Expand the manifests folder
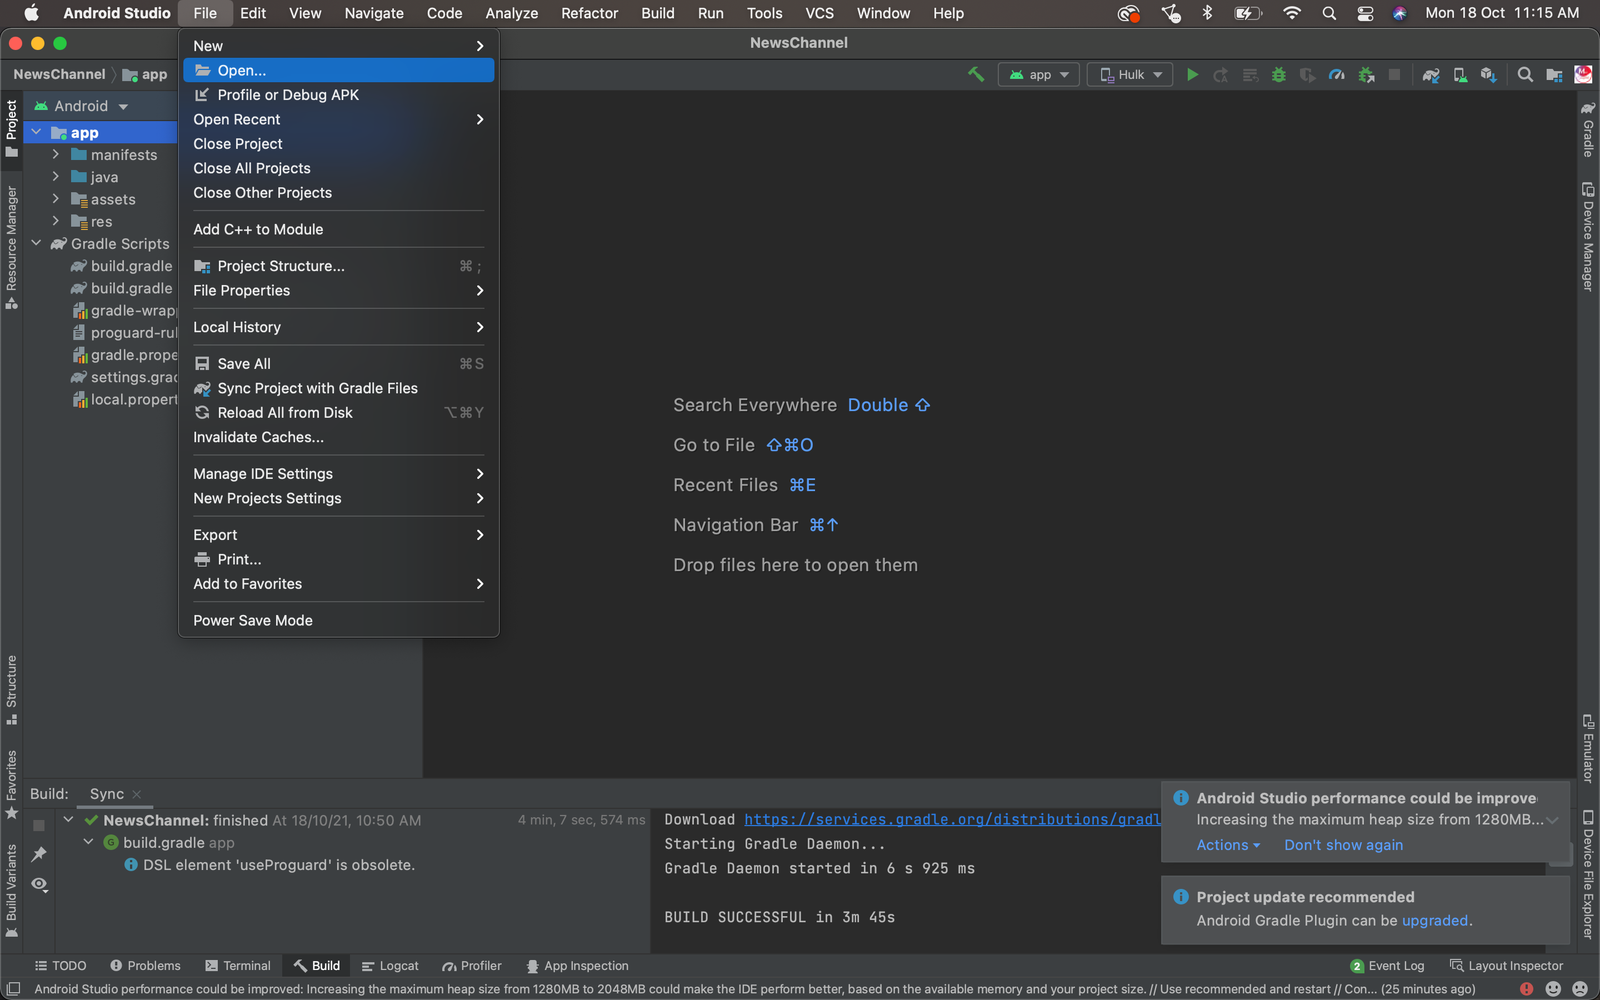1600x1000 pixels. pyautogui.click(x=56, y=154)
